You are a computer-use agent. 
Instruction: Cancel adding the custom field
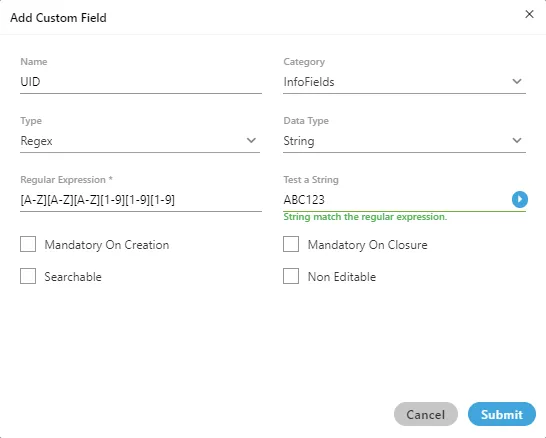point(426,414)
